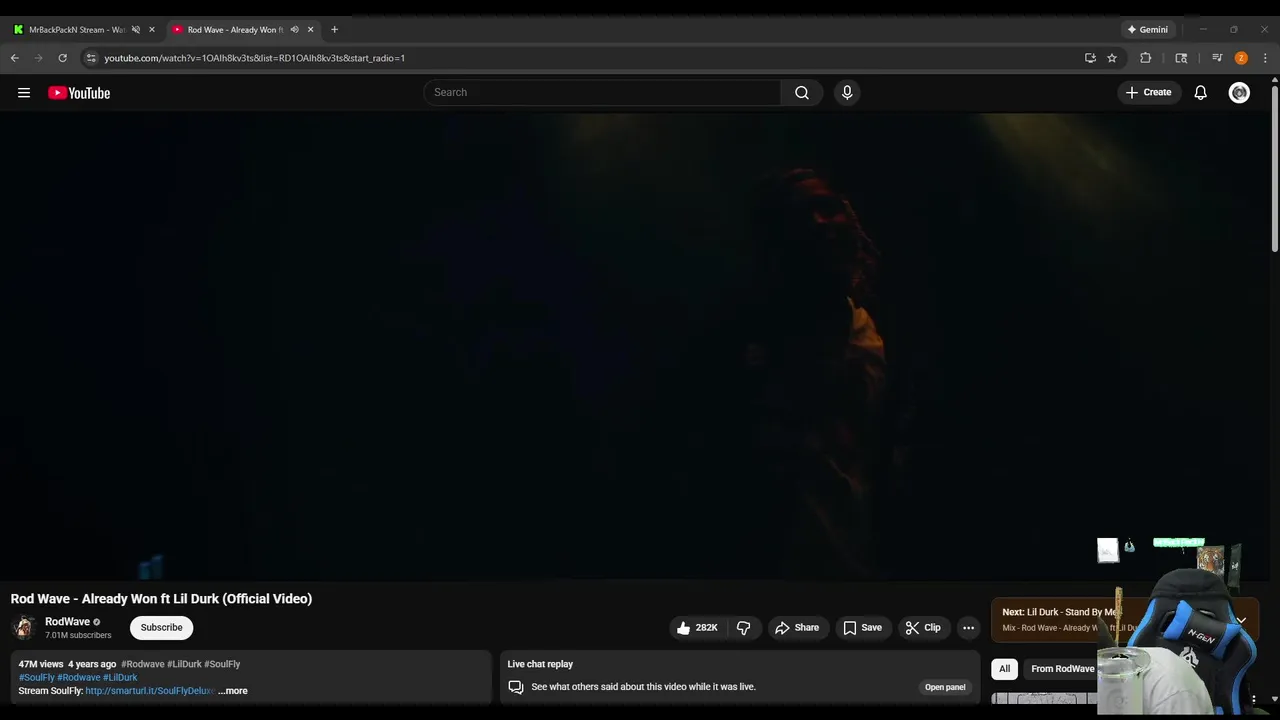1280x720 pixels.
Task: Clip the video with scissors button
Action: click(x=922, y=628)
